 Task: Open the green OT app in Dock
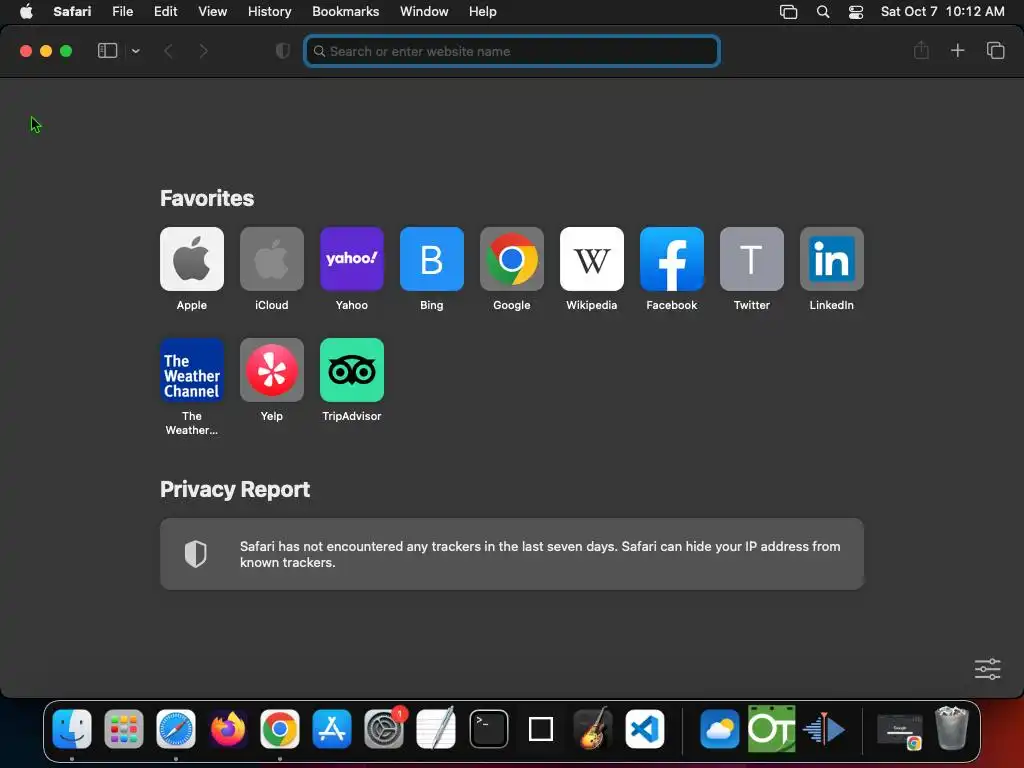771,728
